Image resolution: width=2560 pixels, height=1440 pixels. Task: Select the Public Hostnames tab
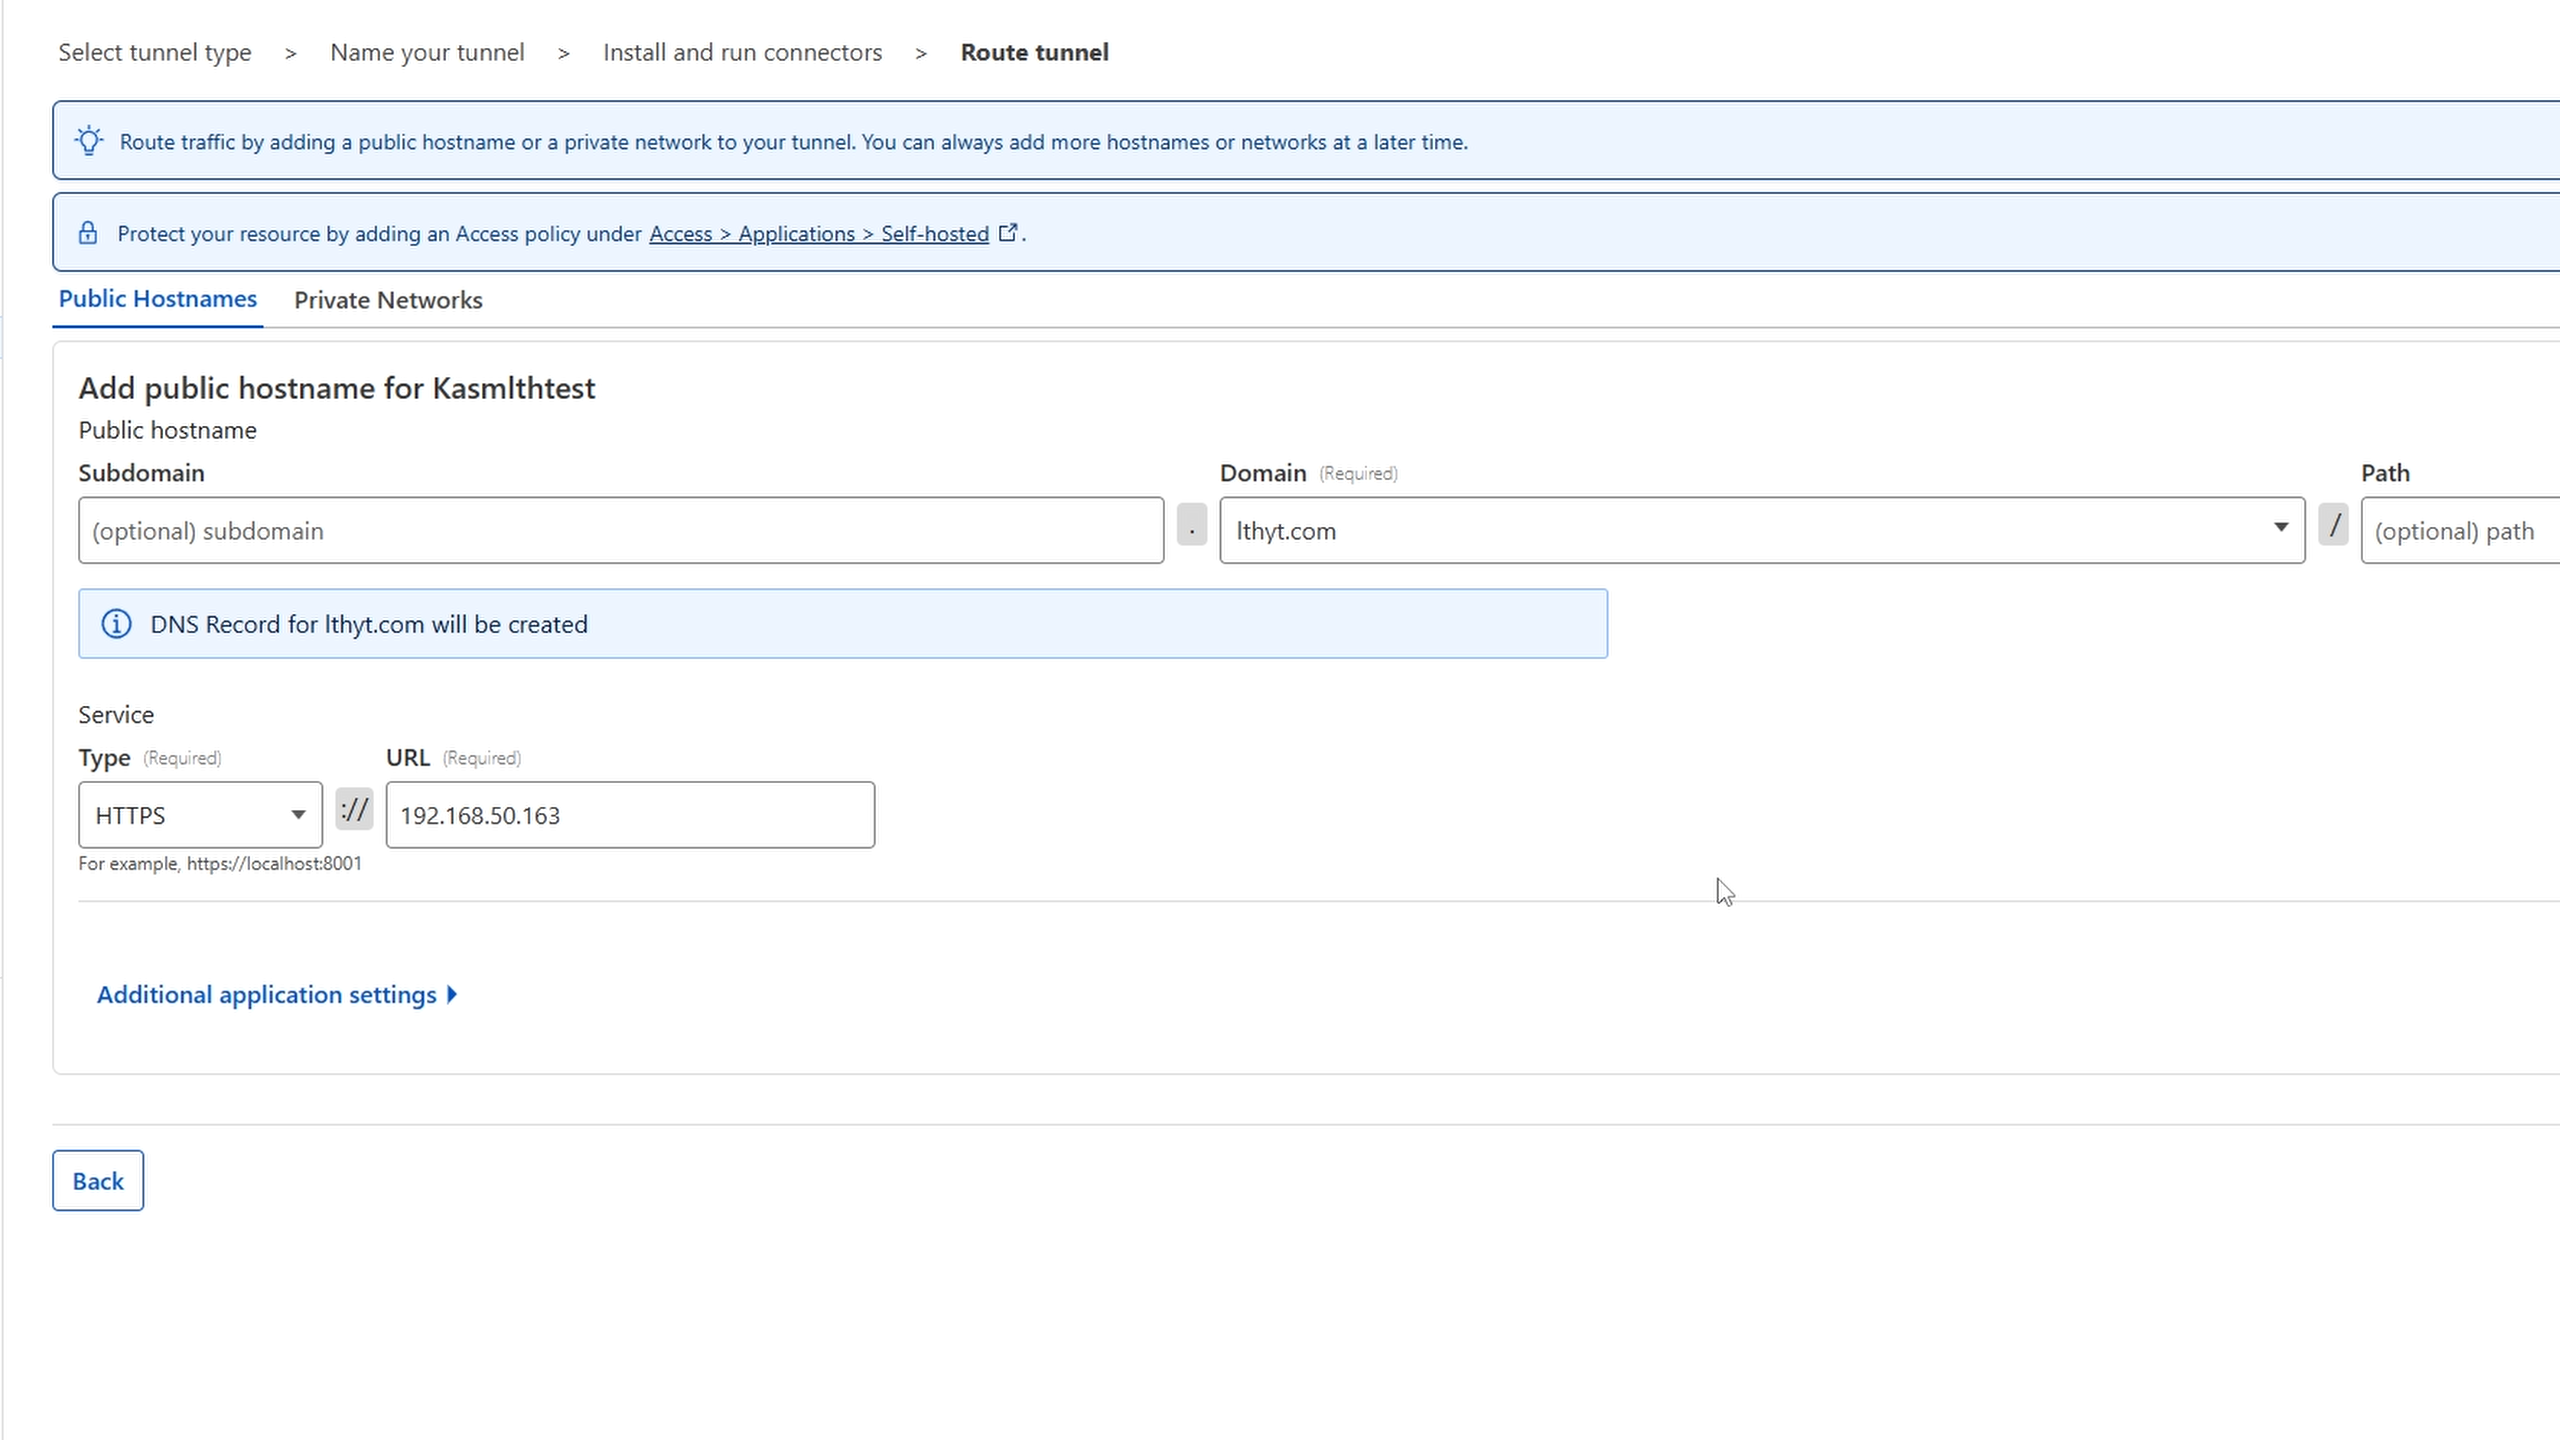[157, 298]
